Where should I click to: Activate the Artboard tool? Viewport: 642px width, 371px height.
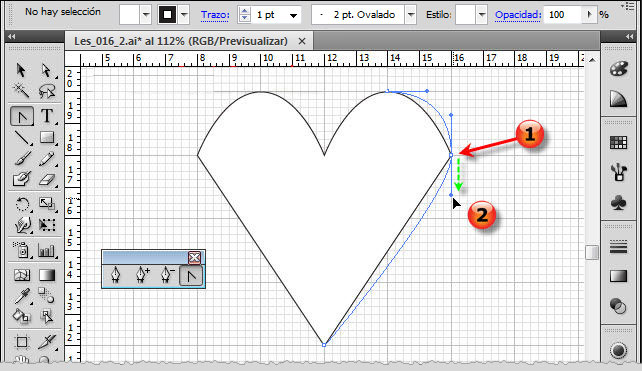coord(21,342)
